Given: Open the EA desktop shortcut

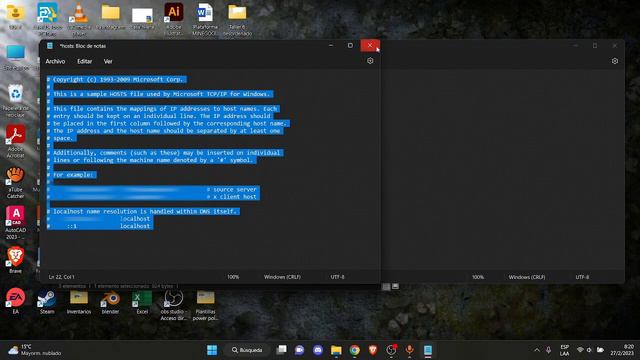Looking at the screenshot, I should tap(16, 301).
